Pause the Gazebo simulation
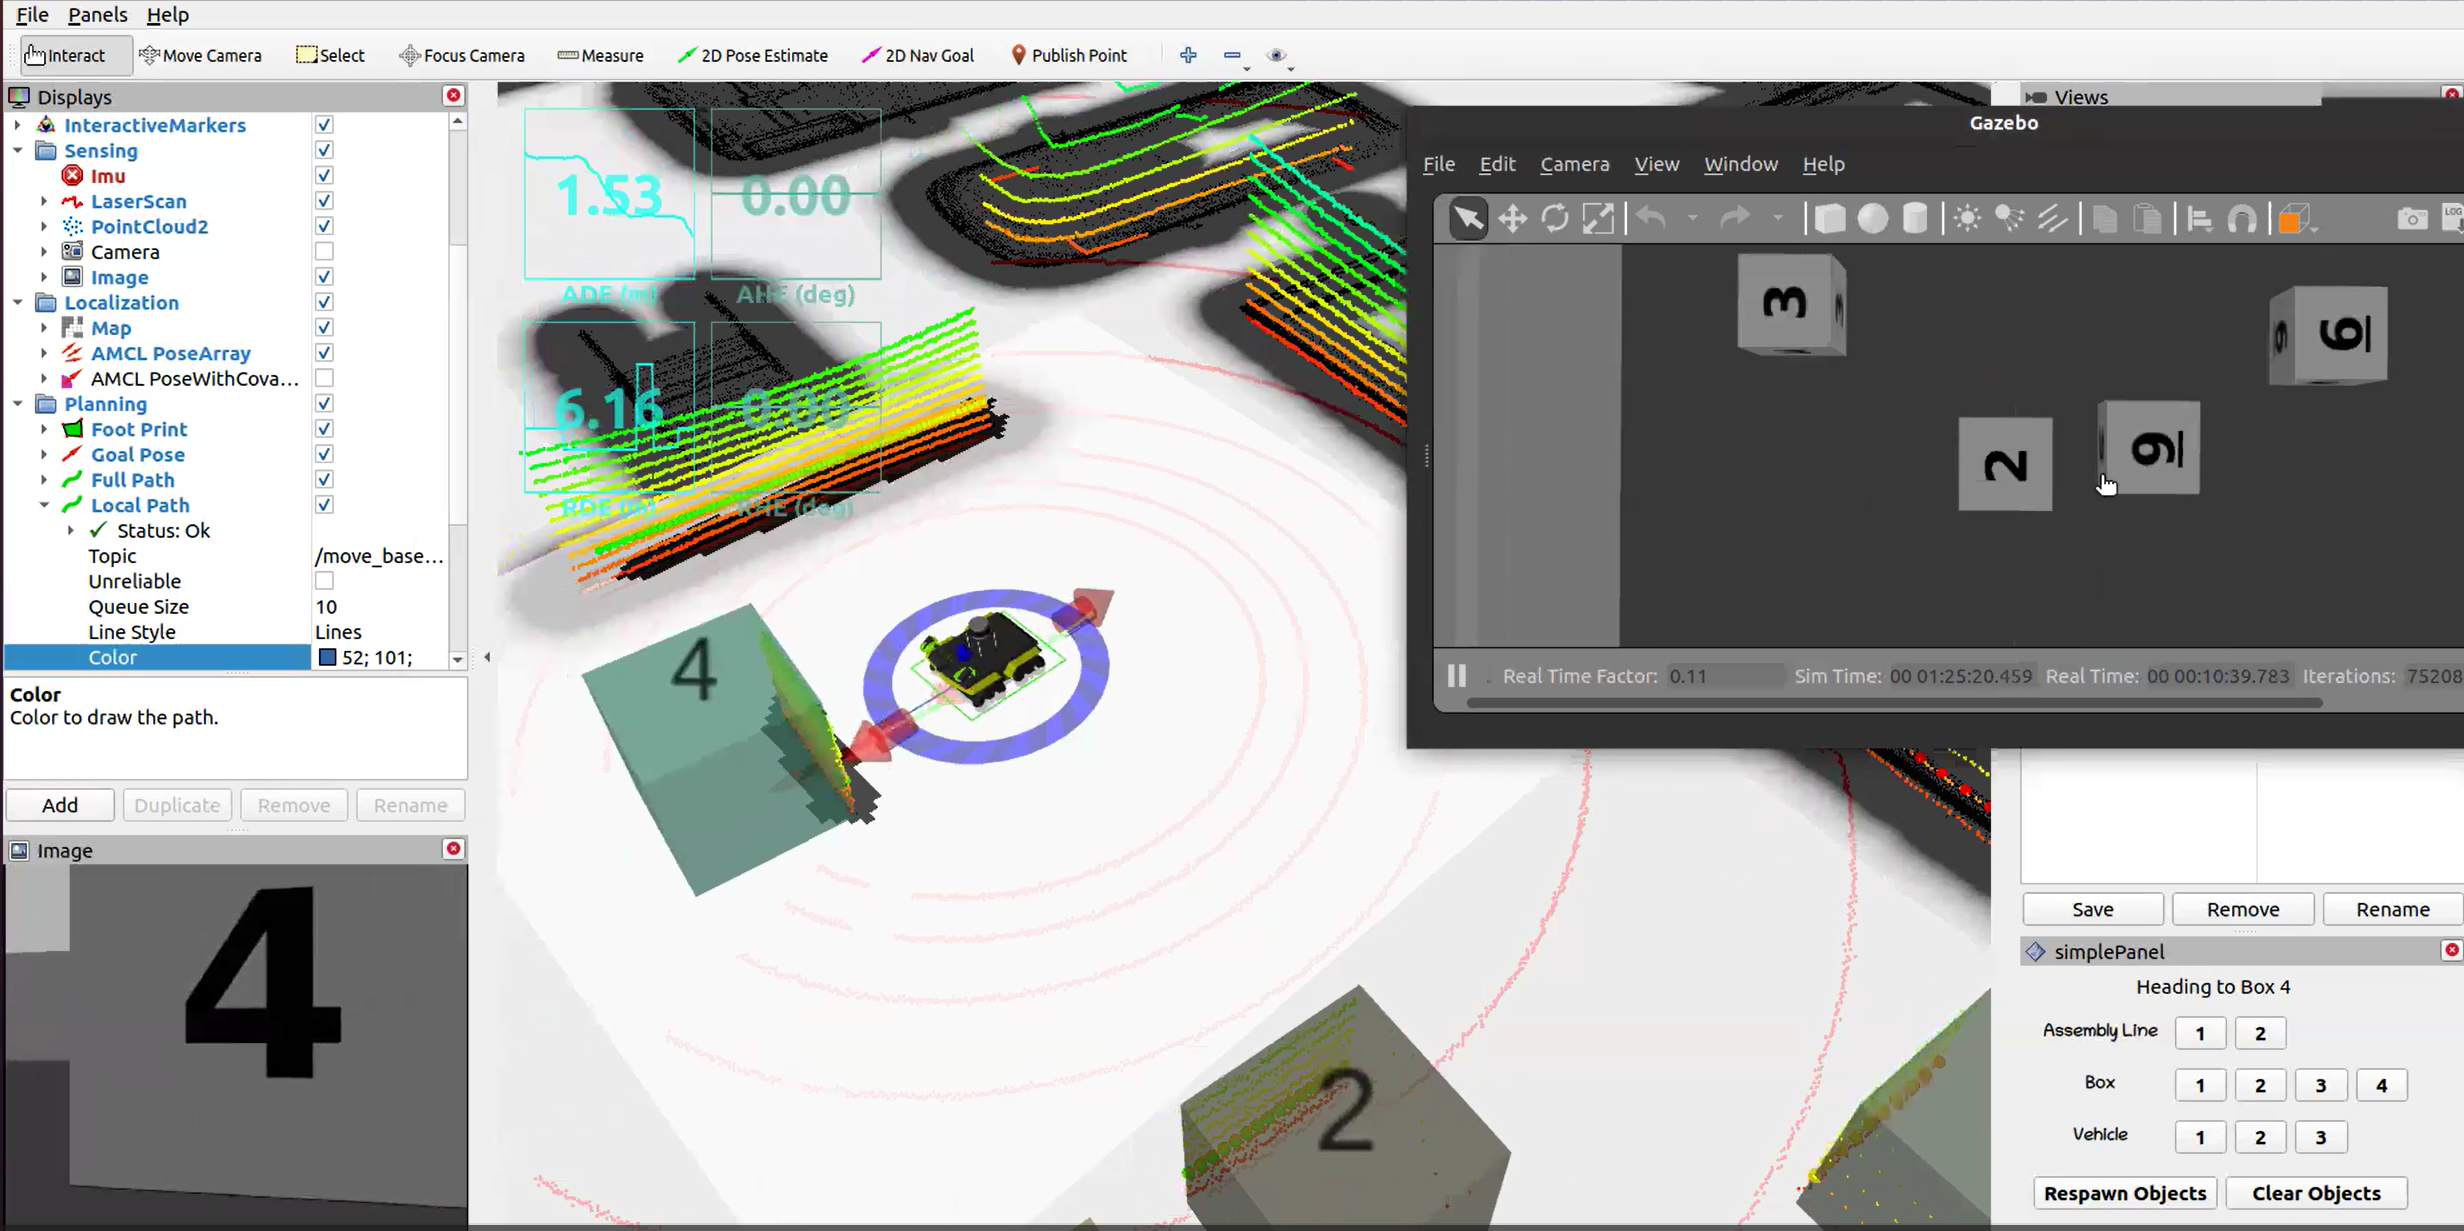The image size is (2464, 1231). click(1456, 676)
